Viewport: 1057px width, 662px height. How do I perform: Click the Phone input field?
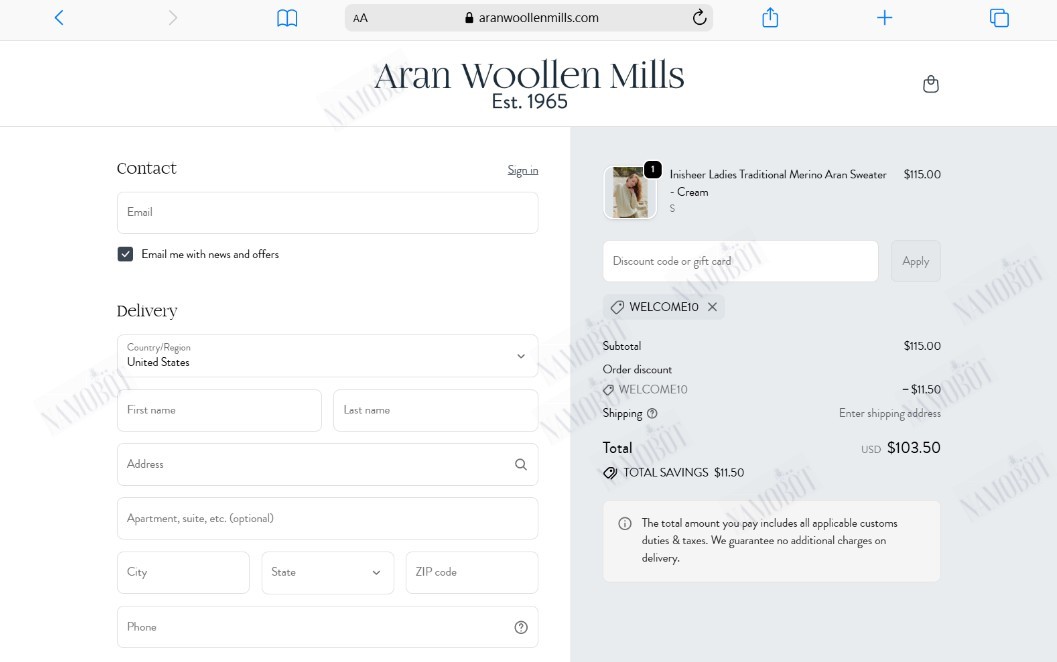point(328,627)
